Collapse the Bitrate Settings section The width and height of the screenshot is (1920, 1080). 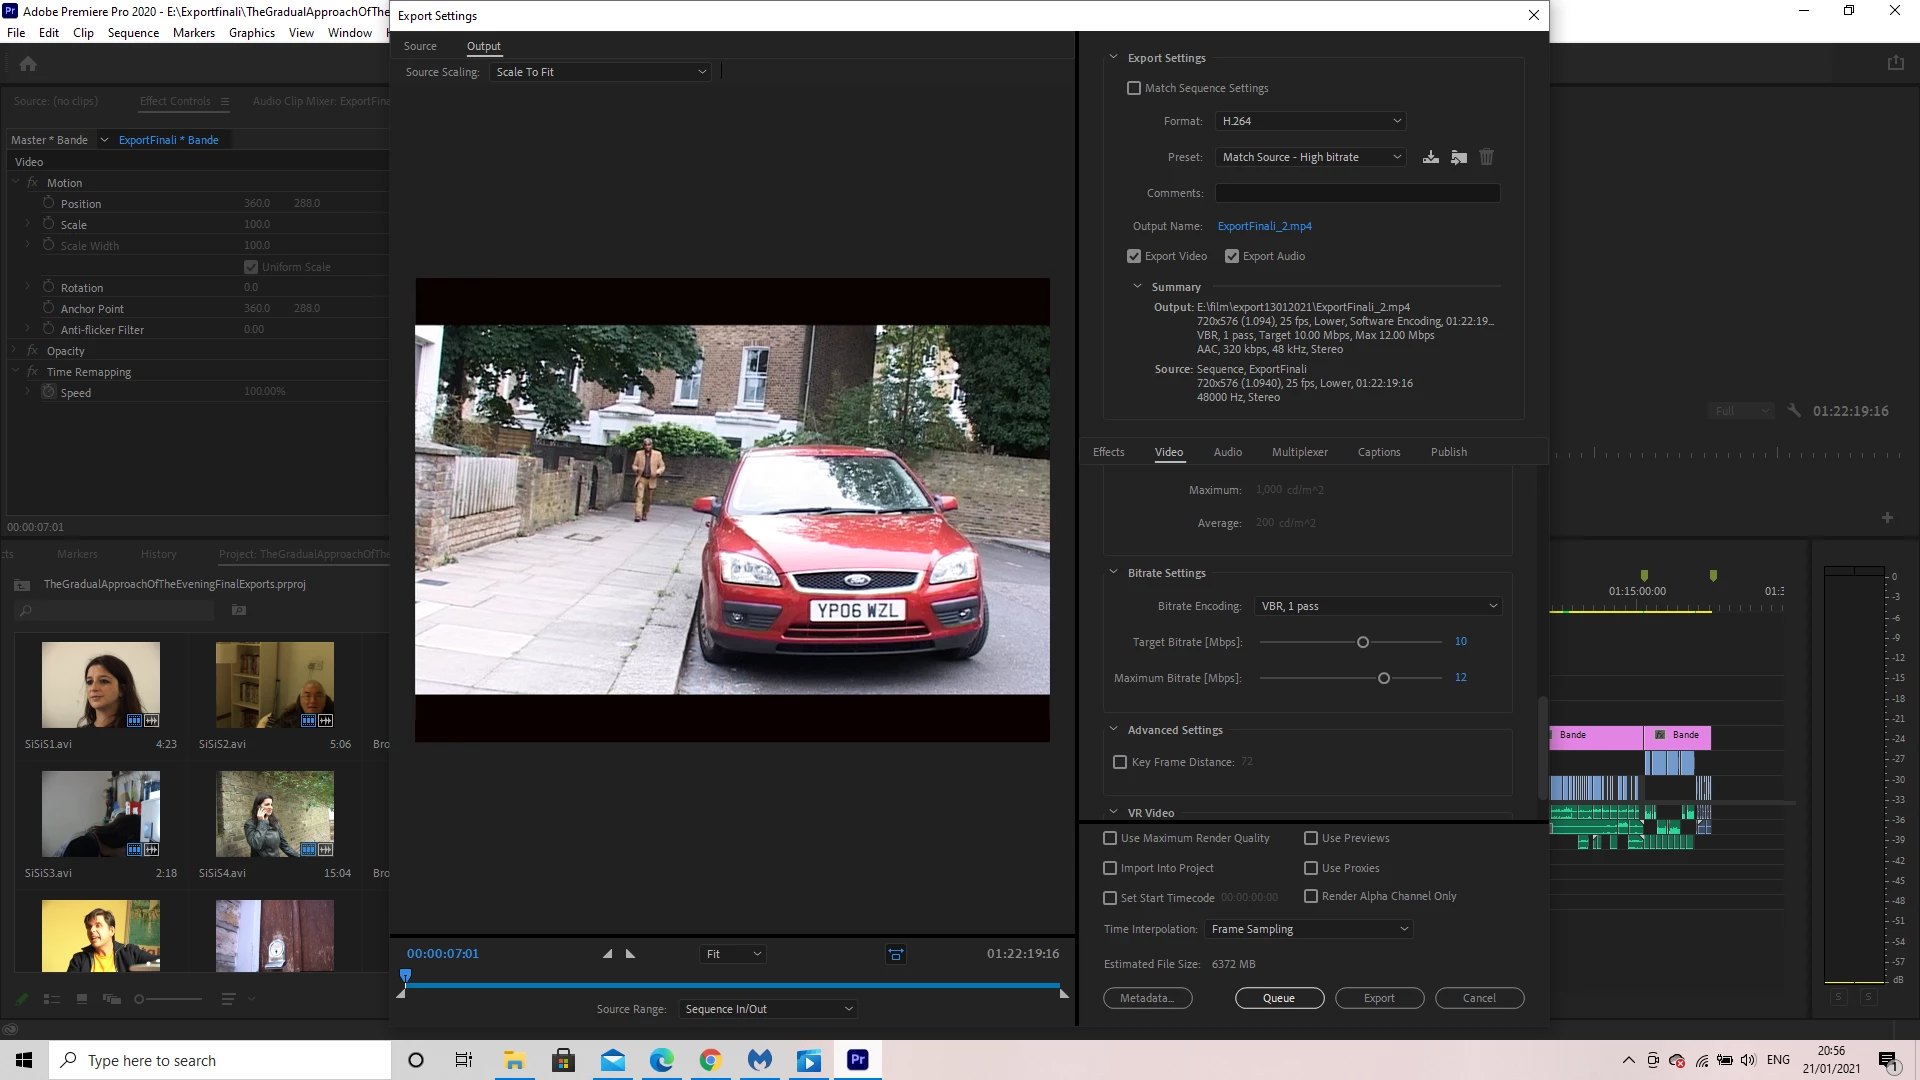pos(1113,573)
